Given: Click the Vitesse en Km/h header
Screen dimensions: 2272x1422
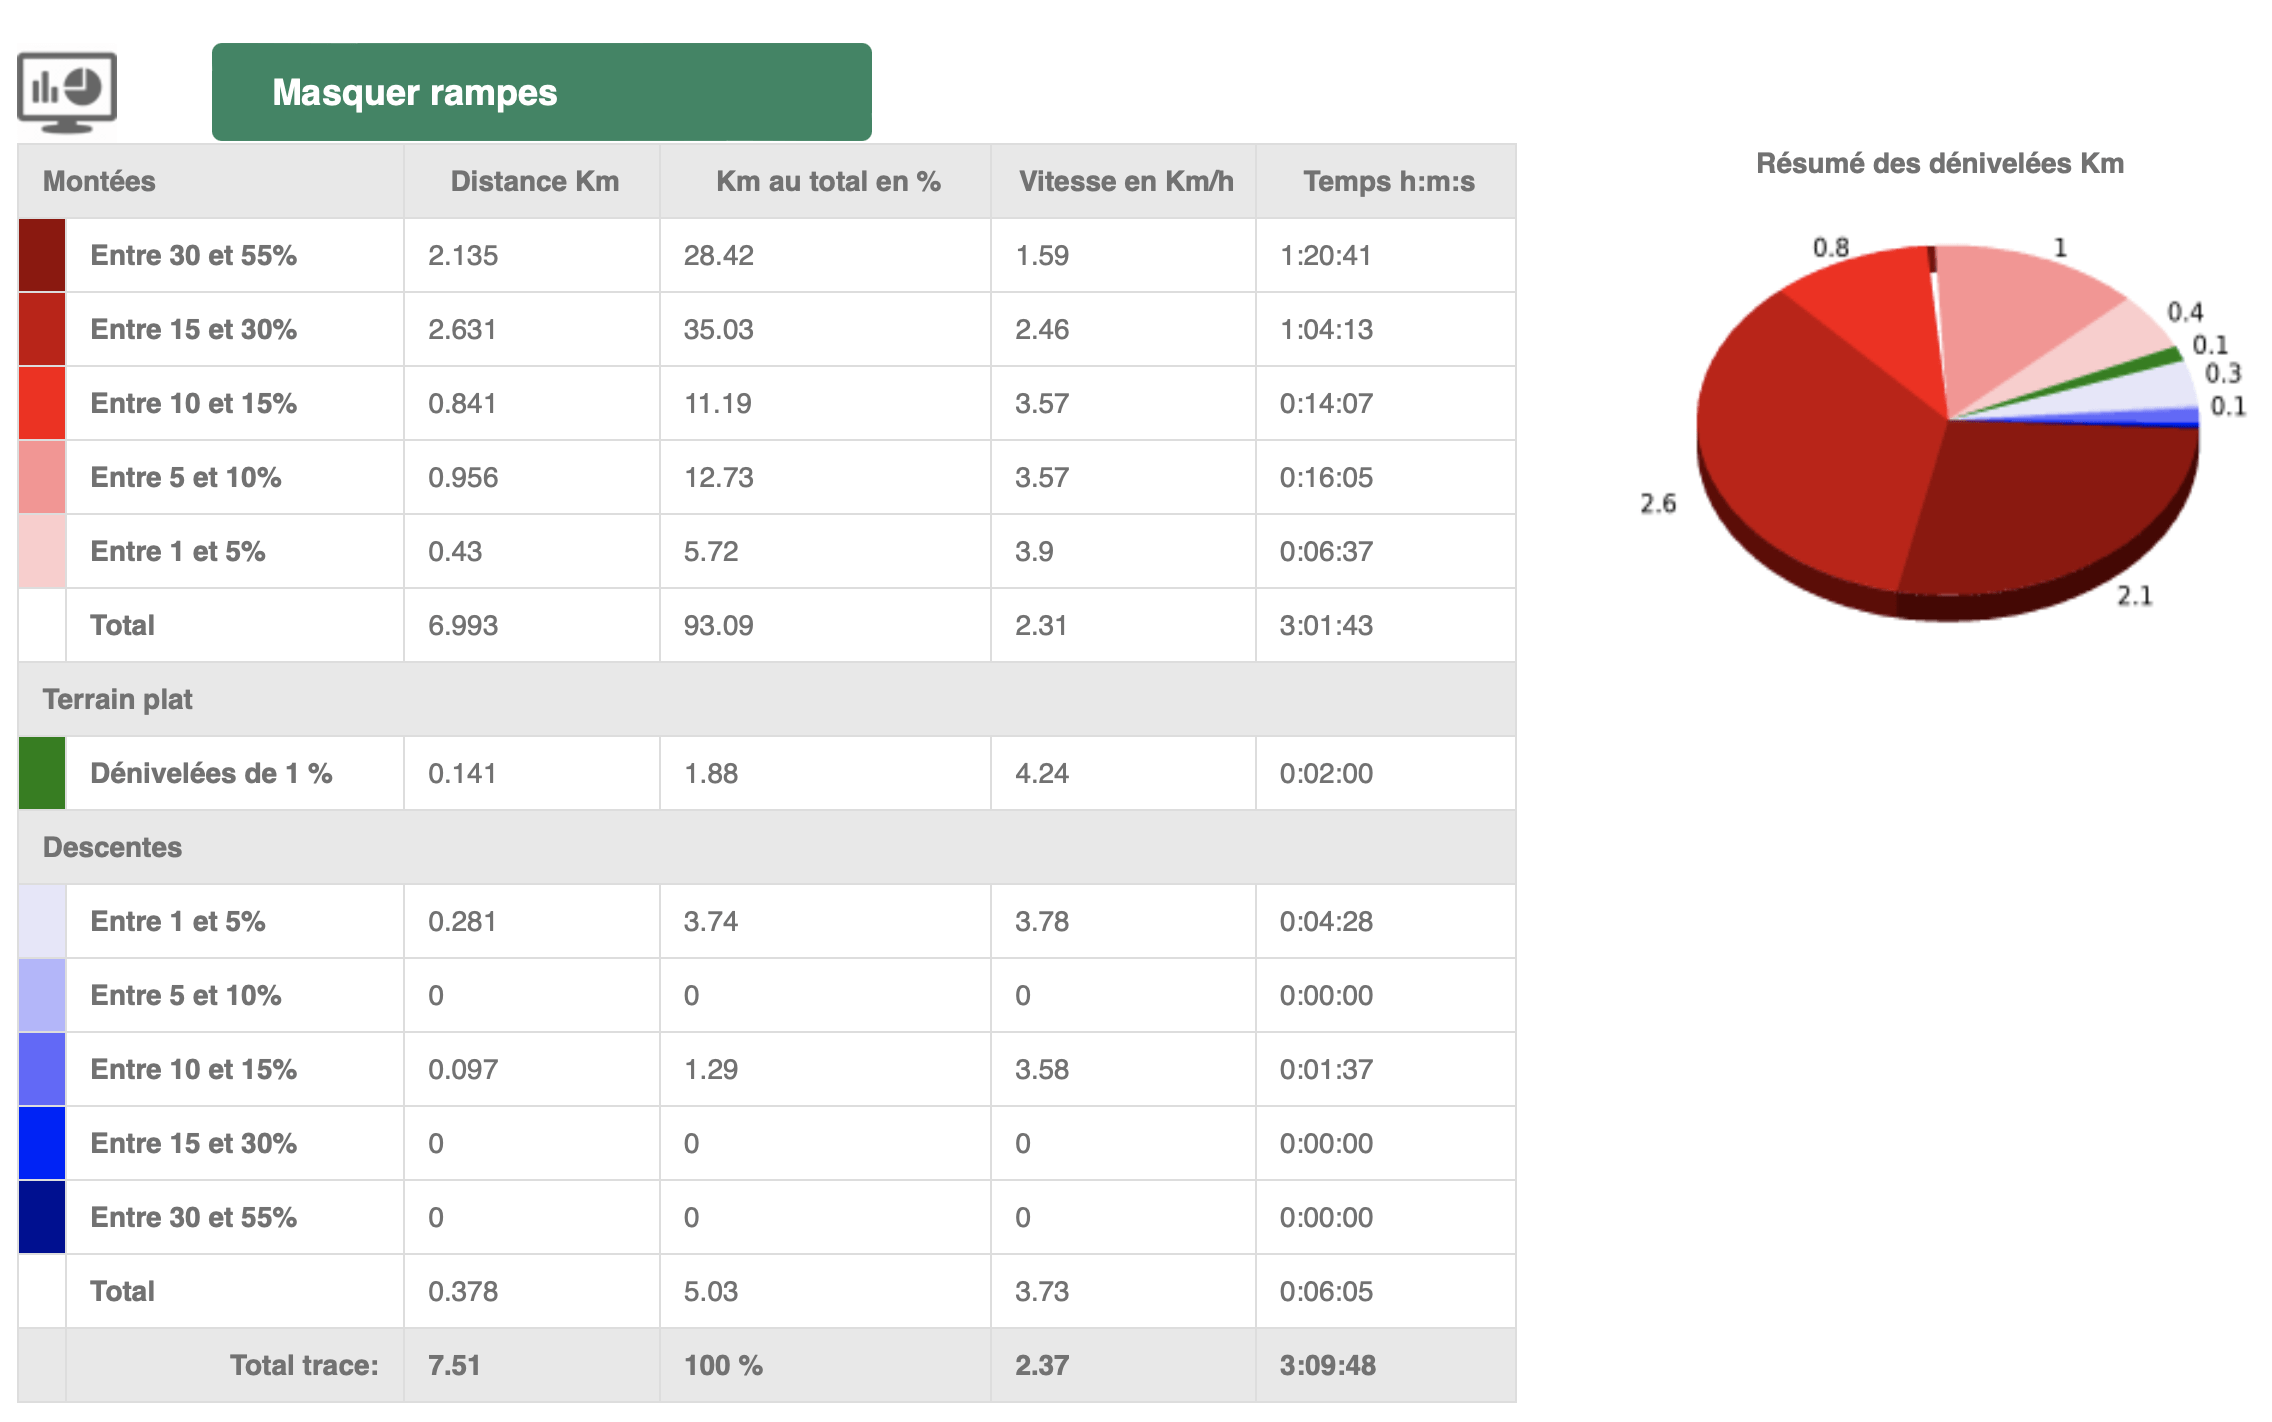Looking at the screenshot, I should pos(1125,181).
